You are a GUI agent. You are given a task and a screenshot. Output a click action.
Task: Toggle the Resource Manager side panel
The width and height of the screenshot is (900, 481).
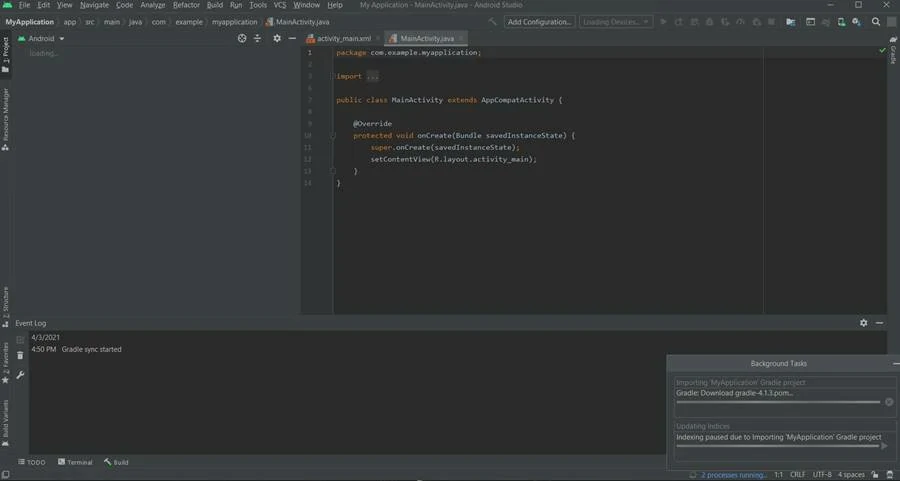click(x=5, y=117)
